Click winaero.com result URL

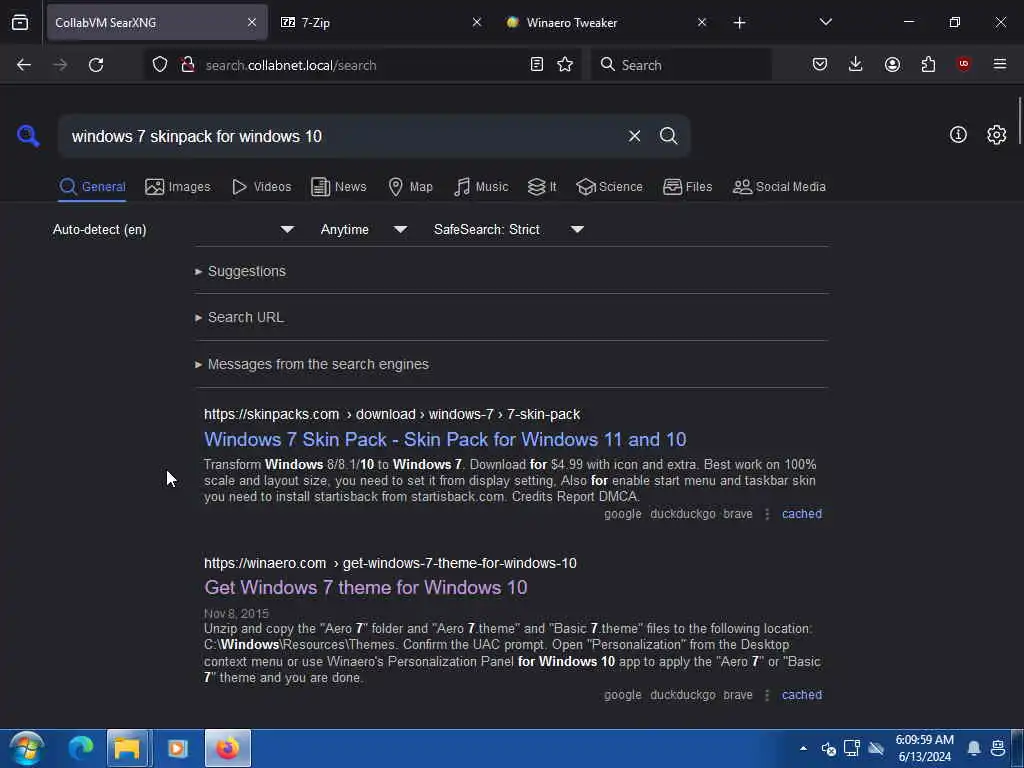(x=390, y=563)
